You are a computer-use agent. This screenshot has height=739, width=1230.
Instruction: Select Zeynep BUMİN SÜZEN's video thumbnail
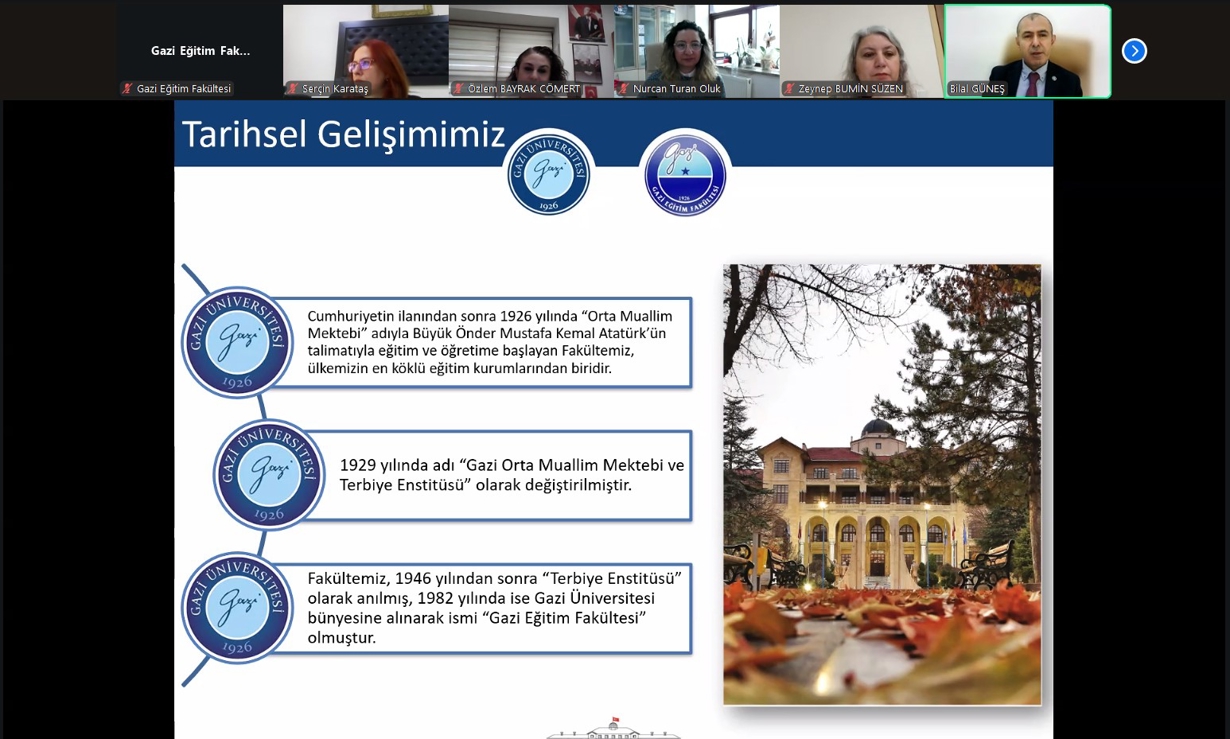861,45
